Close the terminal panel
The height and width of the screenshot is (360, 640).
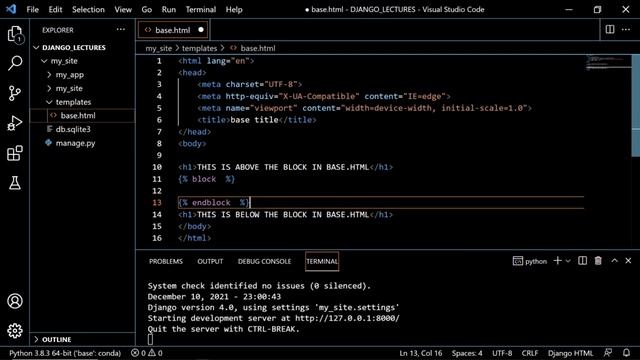click(x=628, y=261)
